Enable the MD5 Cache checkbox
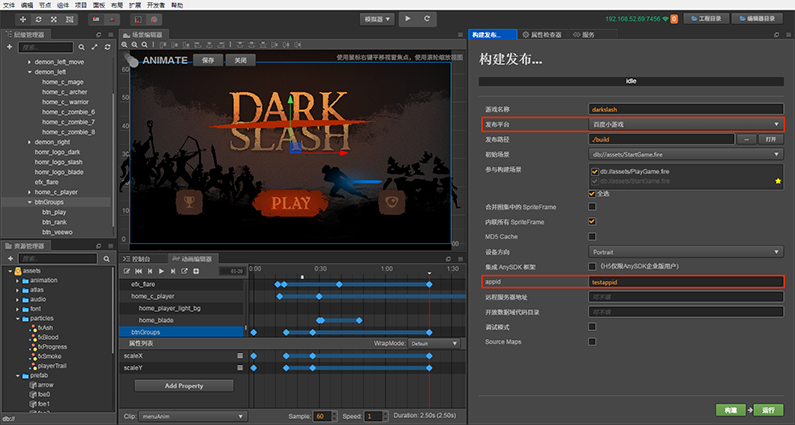 pos(592,235)
